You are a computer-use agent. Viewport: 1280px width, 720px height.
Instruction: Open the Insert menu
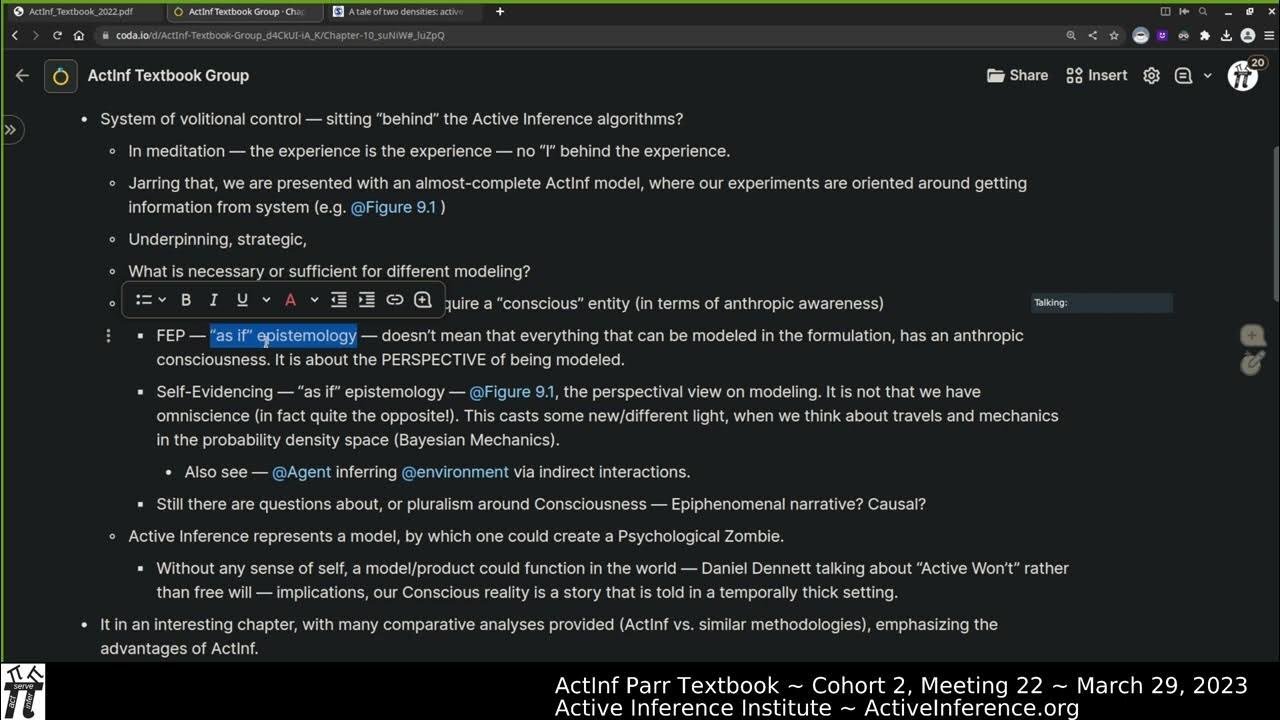(x=1097, y=75)
